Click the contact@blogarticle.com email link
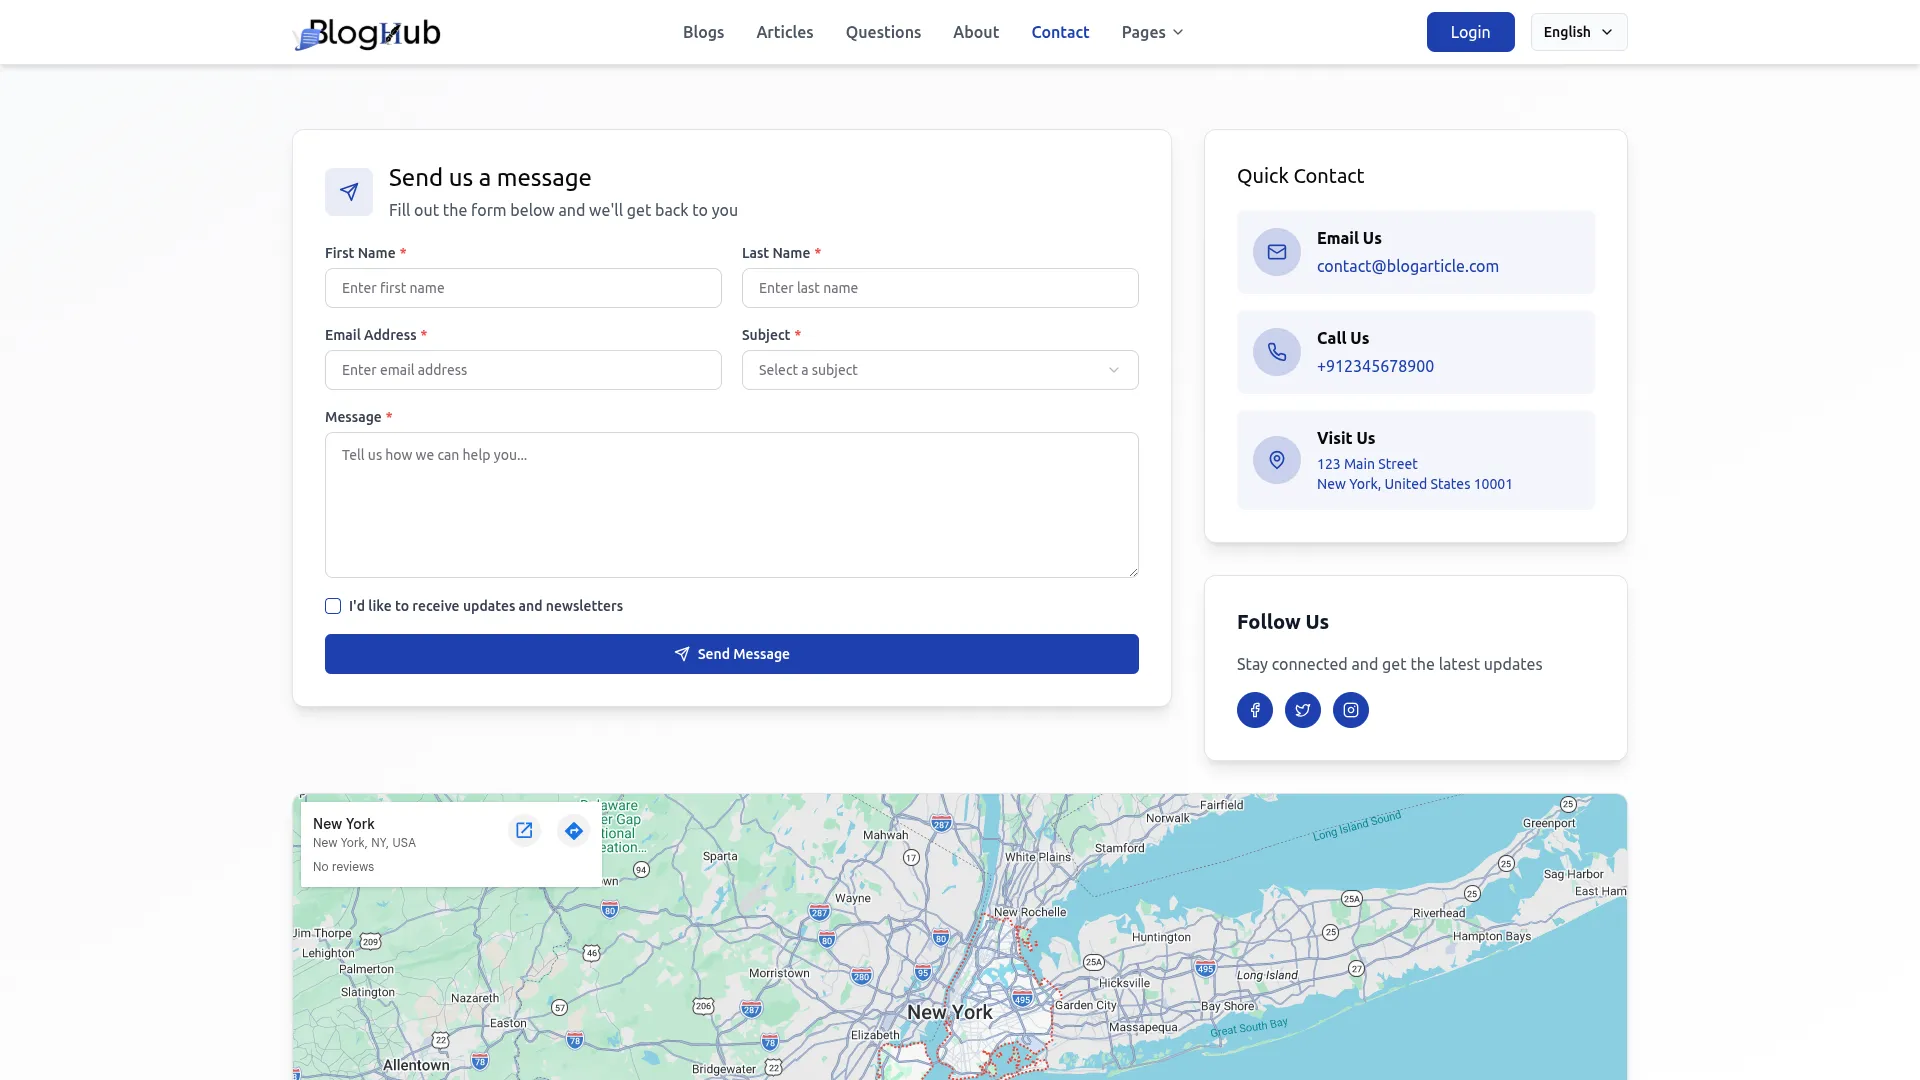Screen dimensions: 1920x1080 pyautogui.click(x=1407, y=266)
